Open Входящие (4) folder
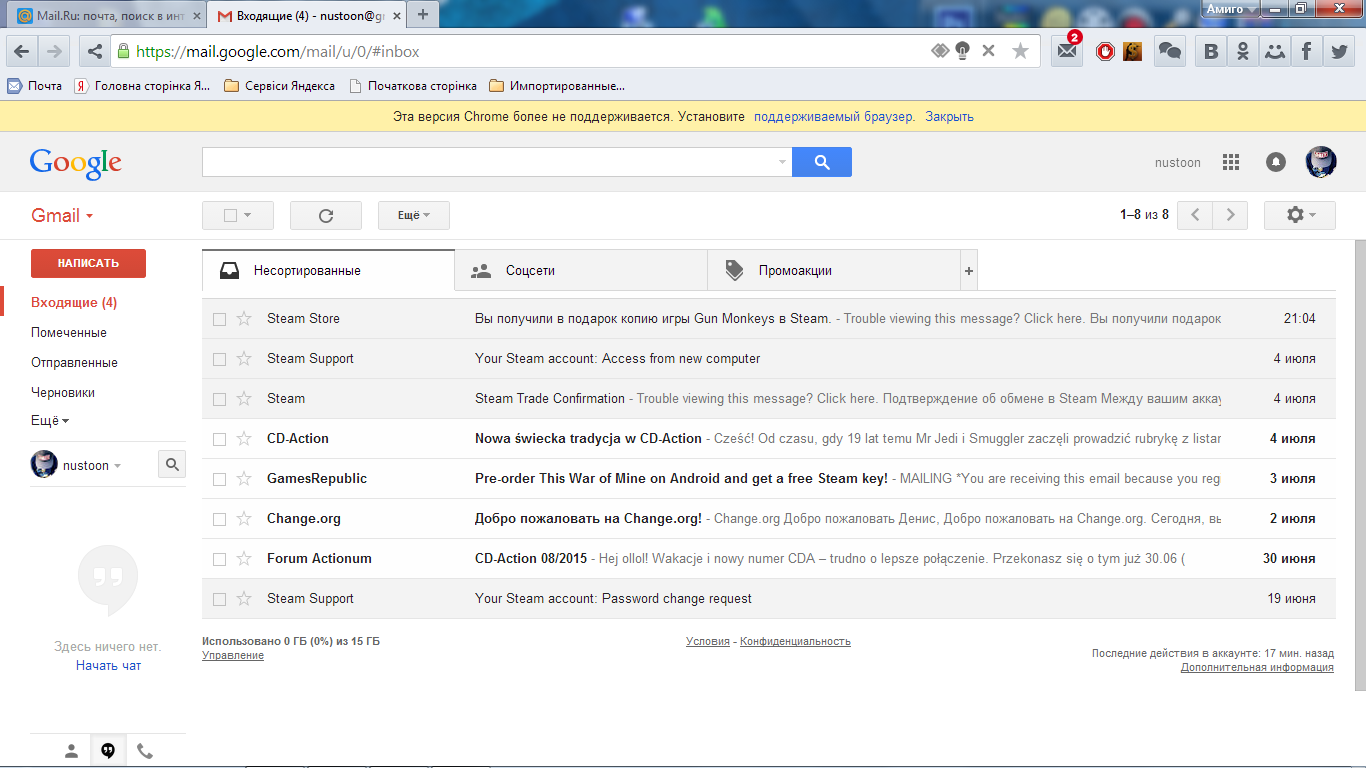The width and height of the screenshot is (1366, 768). 74,302
